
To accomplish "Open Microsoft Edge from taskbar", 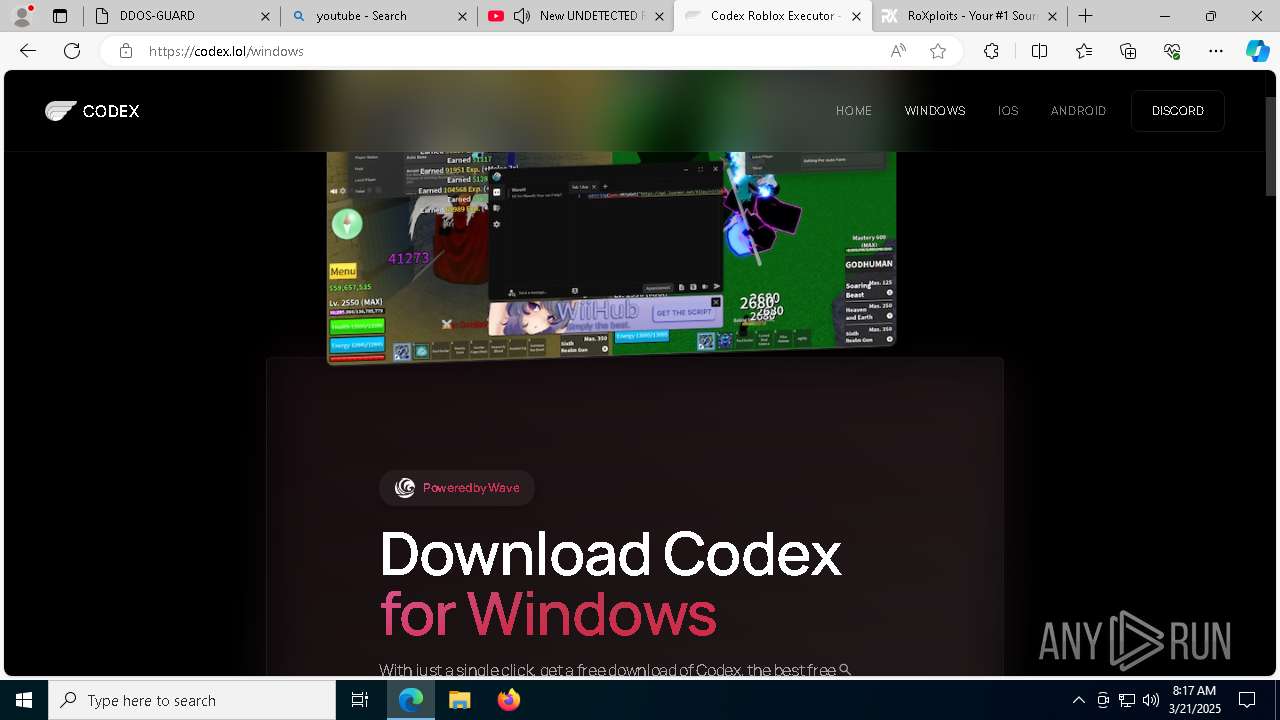I will 411,700.
